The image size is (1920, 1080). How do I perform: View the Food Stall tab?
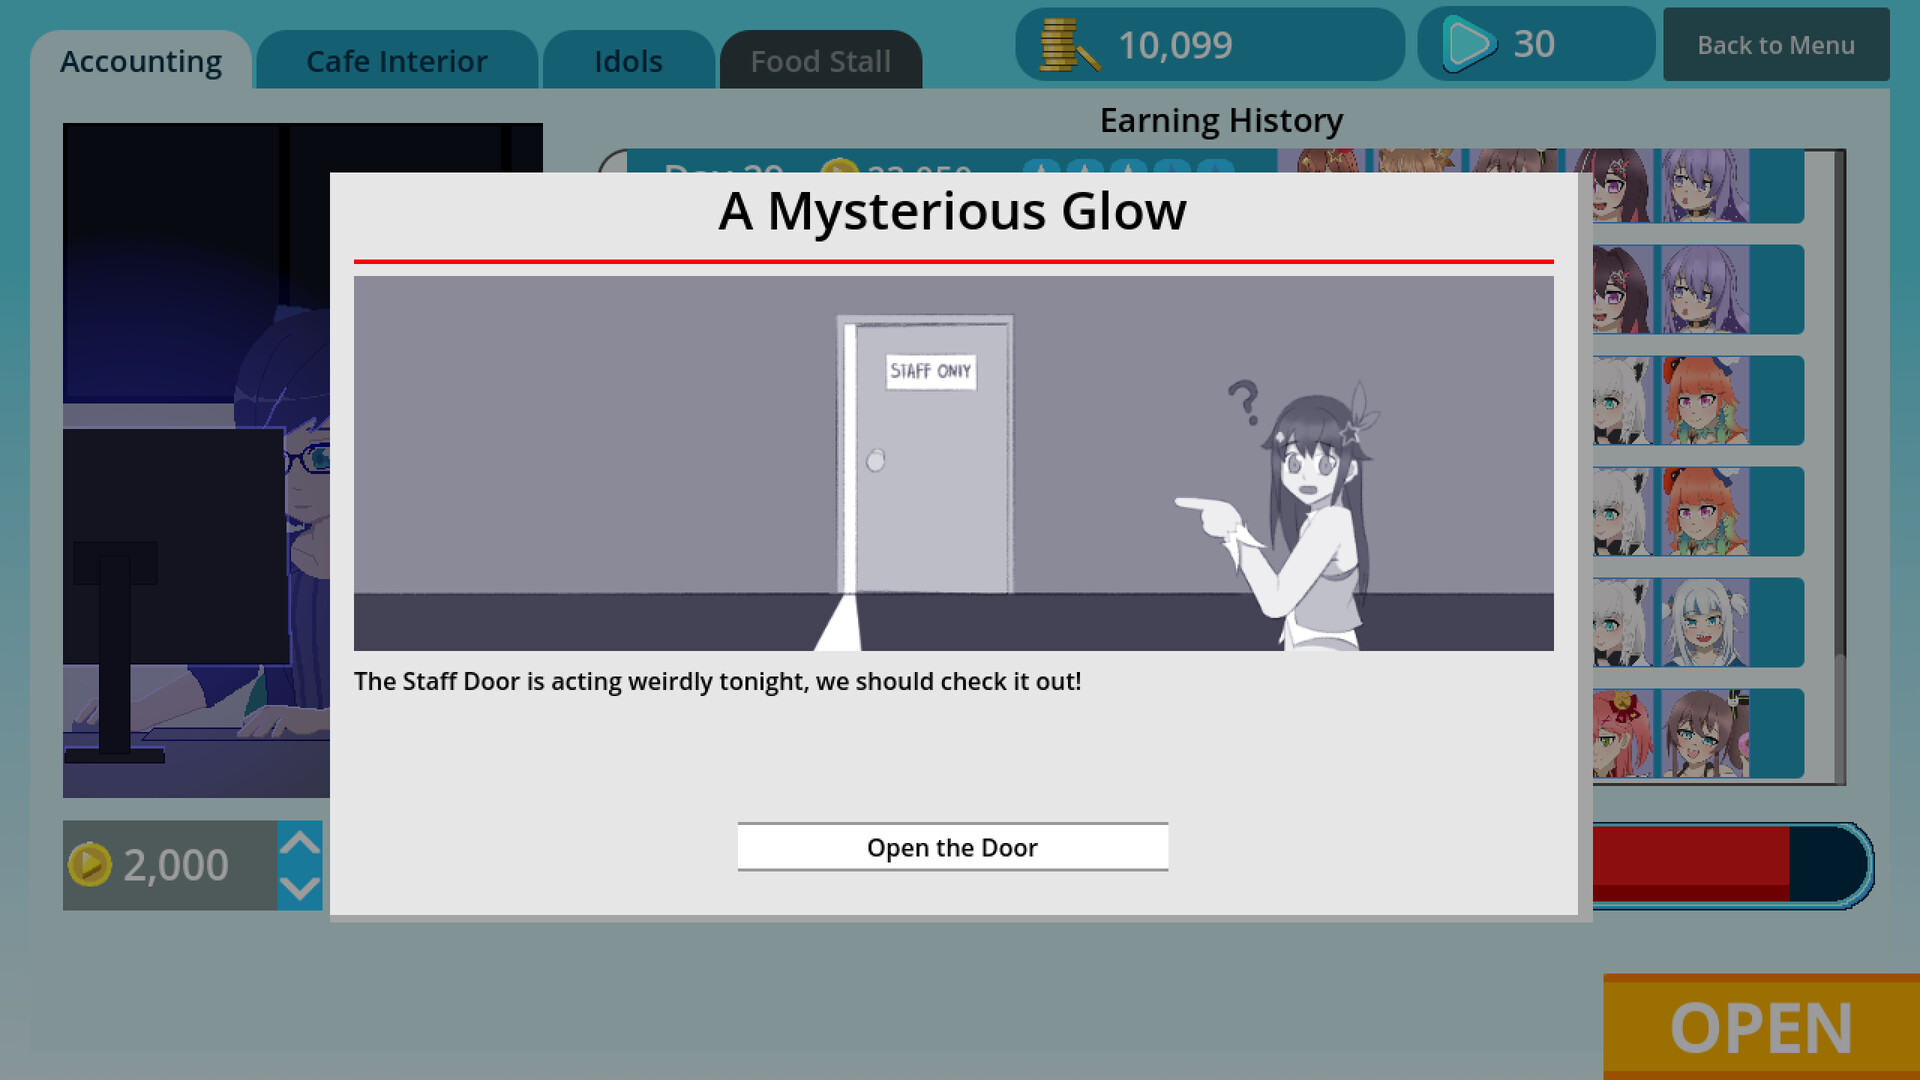pos(820,60)
